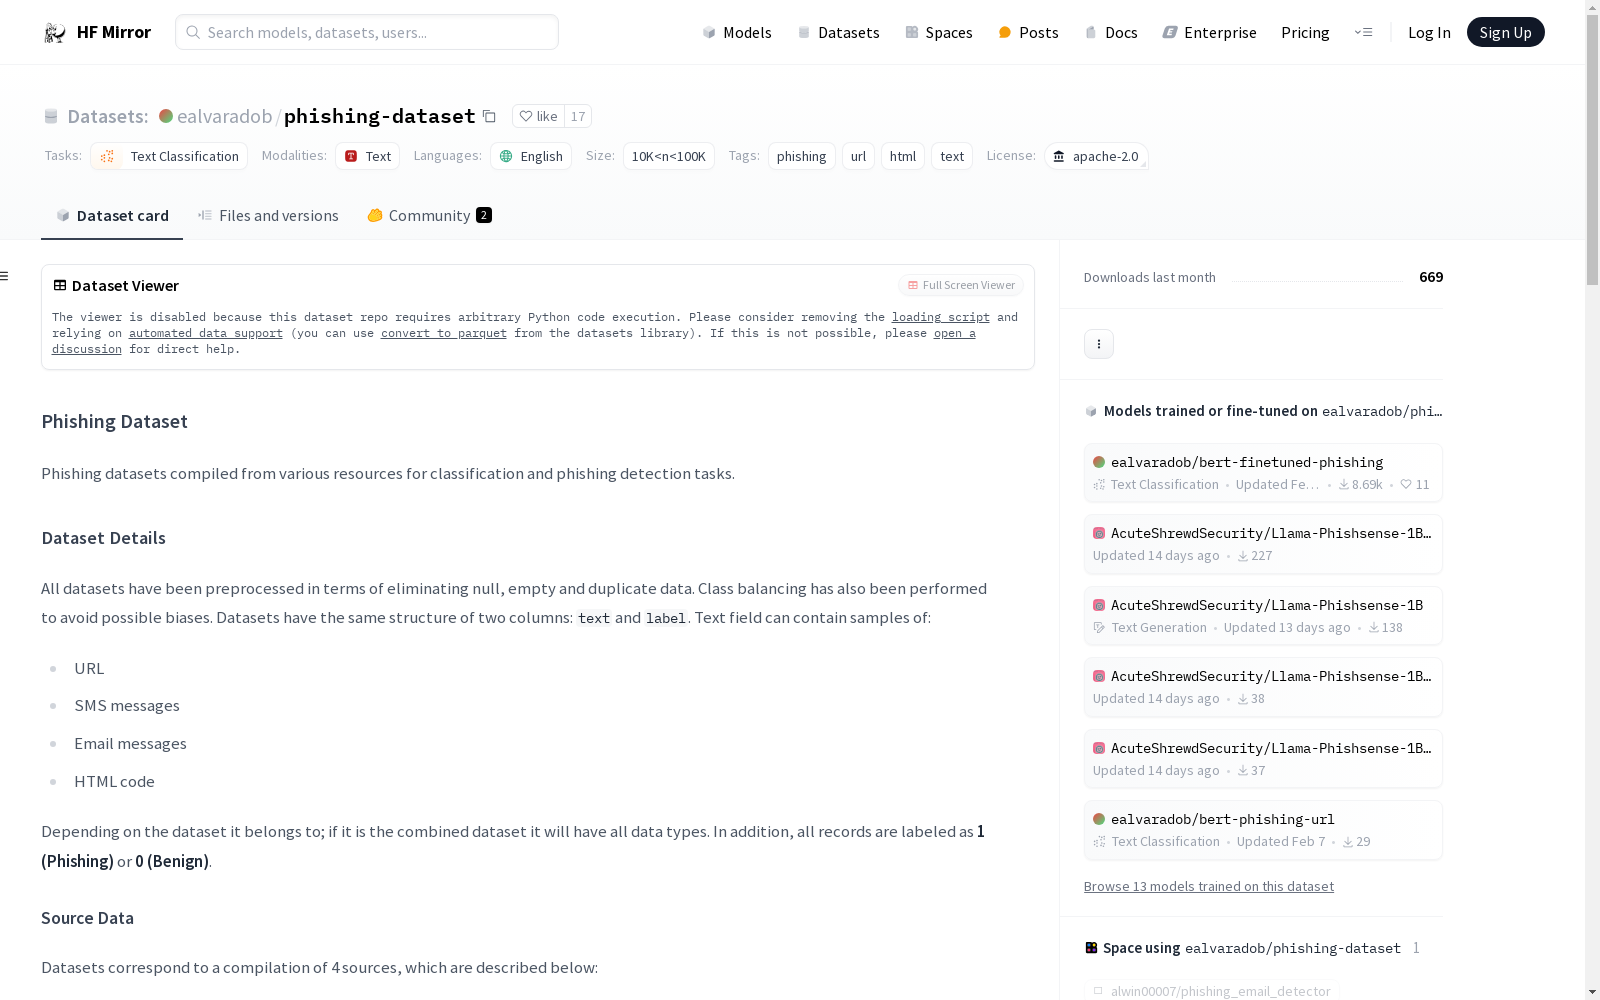Select the url tag
The height and width of the screenshot is (1000, 1600).
[858, 156]
